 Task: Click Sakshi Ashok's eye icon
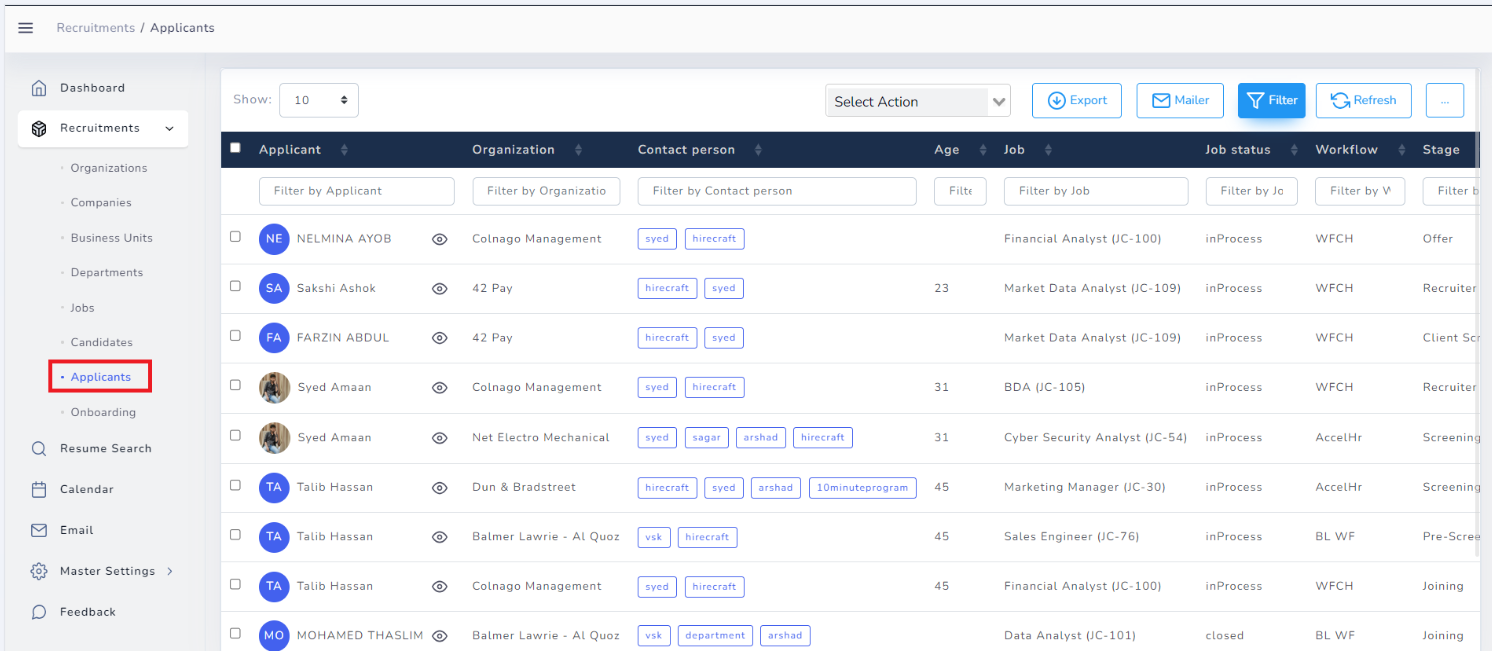[x=439, y=289]
